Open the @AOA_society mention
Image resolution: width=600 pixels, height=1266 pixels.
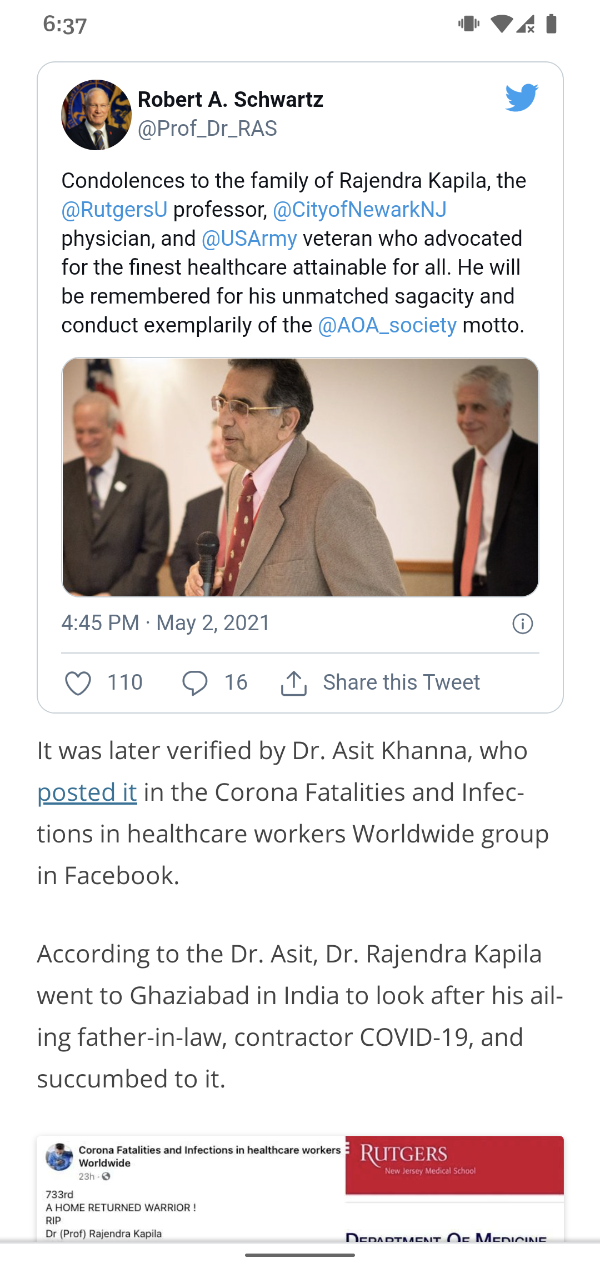tap(387, 326)
